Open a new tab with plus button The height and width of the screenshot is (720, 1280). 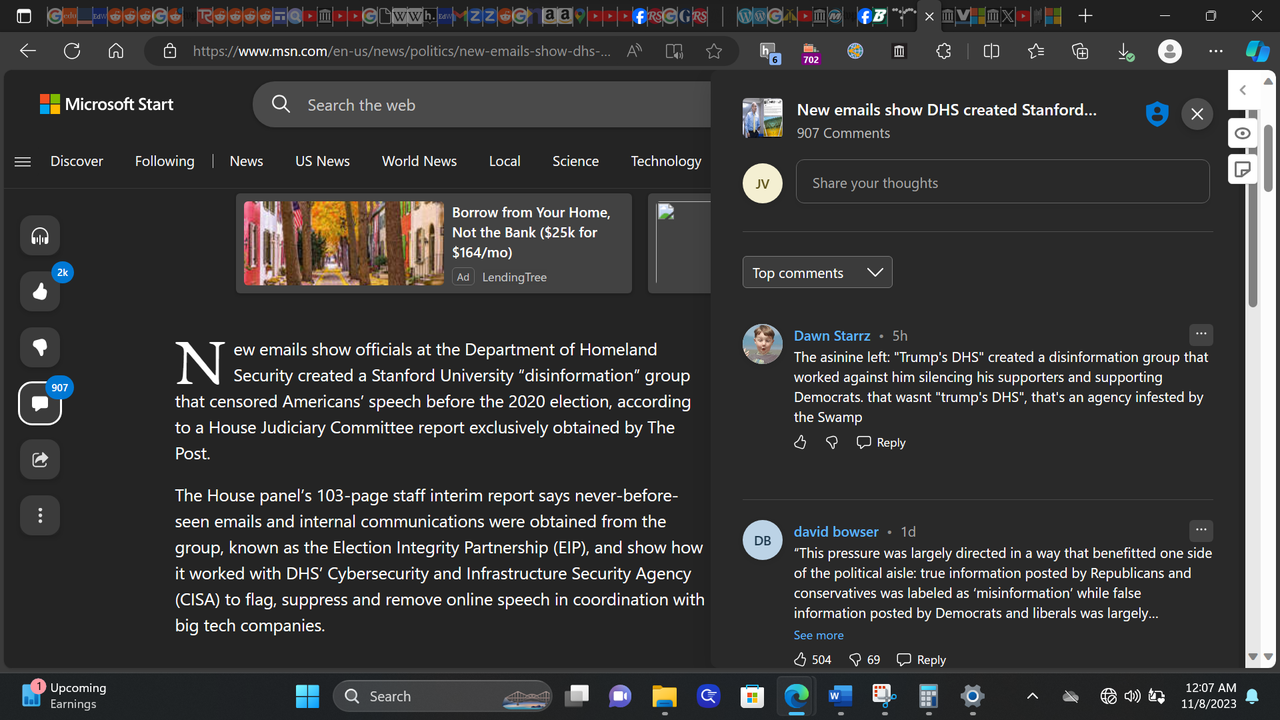pos(1085,16)
